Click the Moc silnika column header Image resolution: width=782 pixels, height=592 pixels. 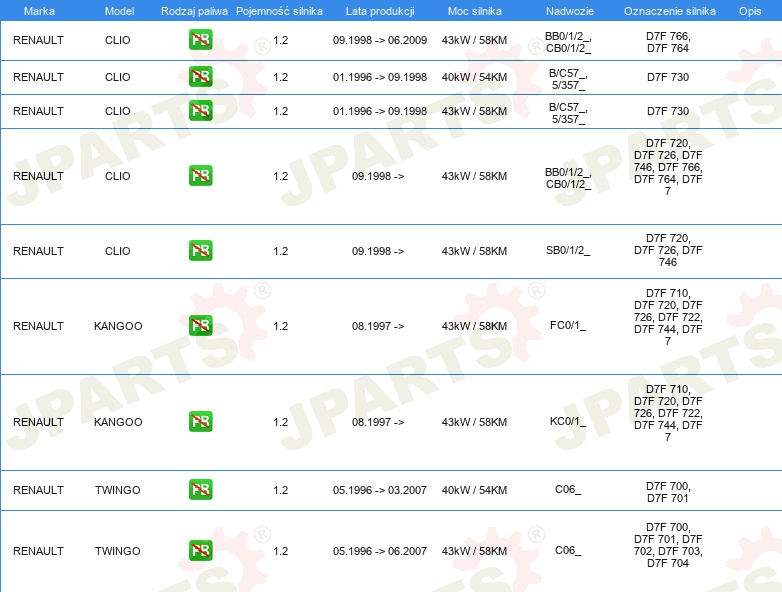474,11
